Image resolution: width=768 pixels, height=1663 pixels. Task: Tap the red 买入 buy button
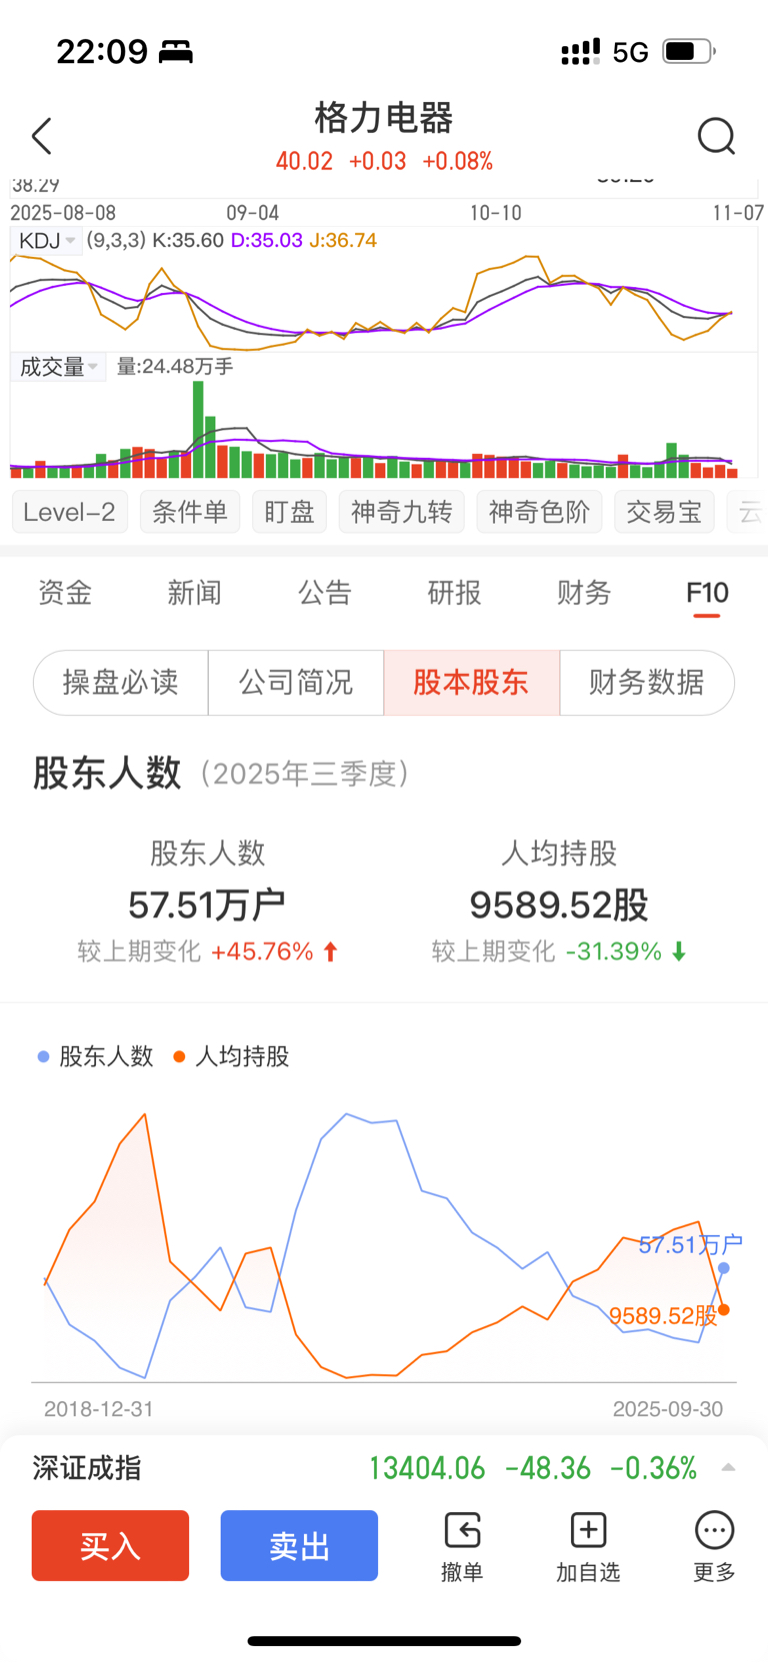(x=110, y=1546)
